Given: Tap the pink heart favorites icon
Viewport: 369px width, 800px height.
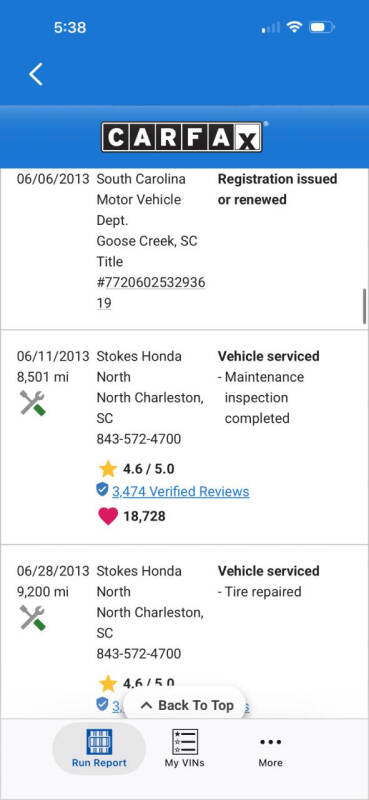Looking at the screenshot, I should click(108, 516).
